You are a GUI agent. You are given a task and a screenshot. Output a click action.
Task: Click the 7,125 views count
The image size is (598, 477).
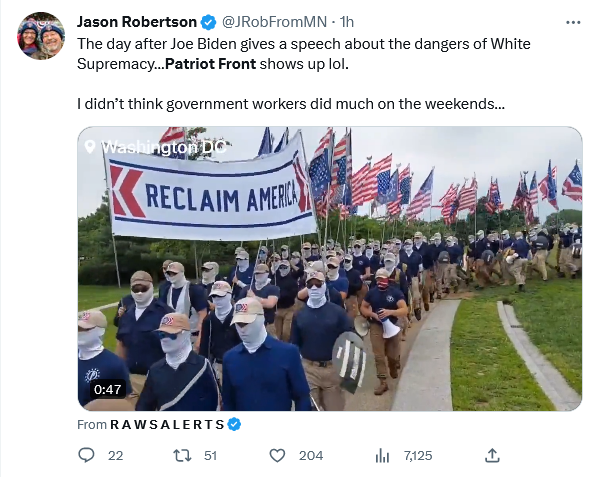click(418, 456)
